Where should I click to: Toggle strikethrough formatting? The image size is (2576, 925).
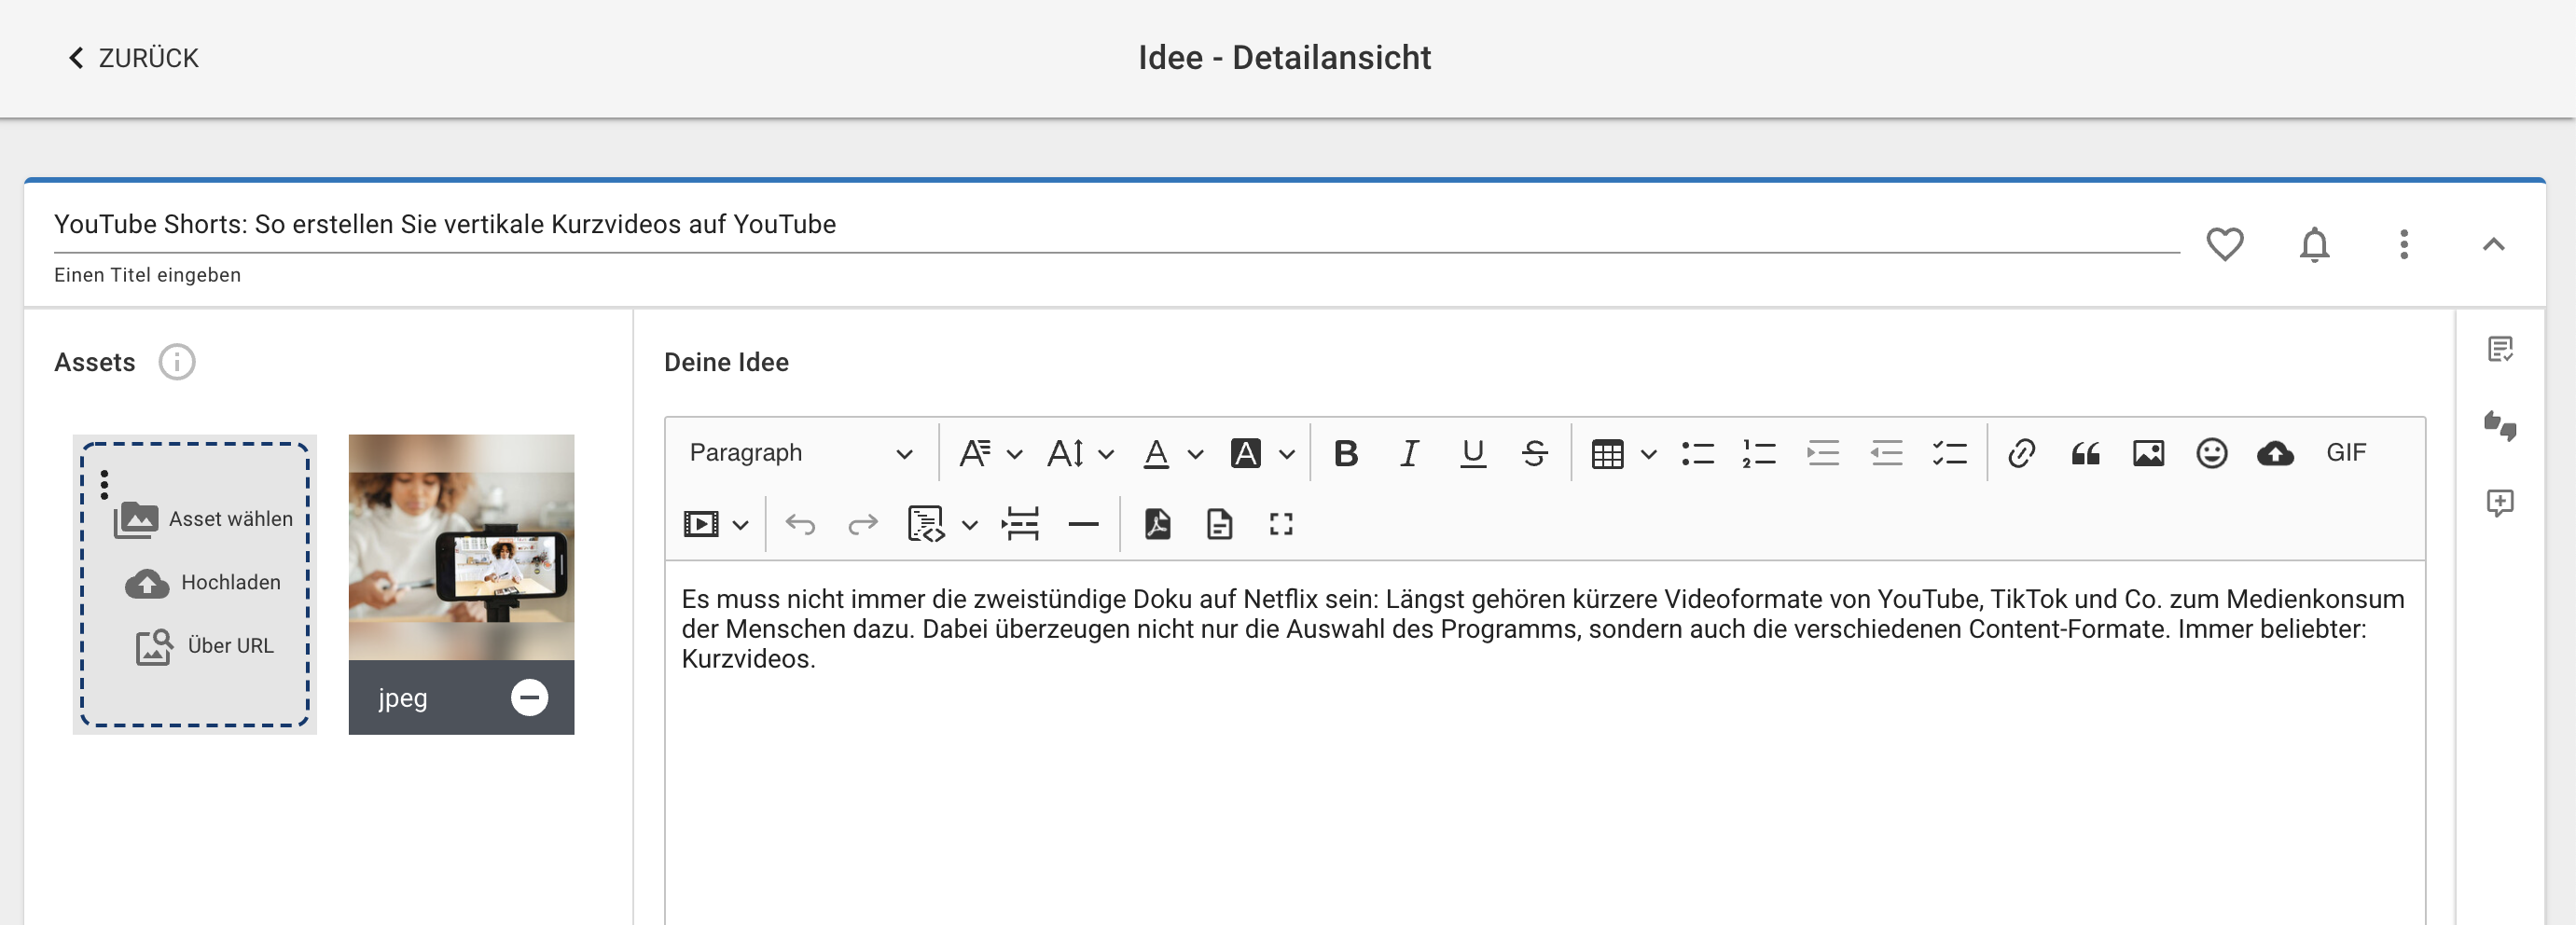point(1534,453)
